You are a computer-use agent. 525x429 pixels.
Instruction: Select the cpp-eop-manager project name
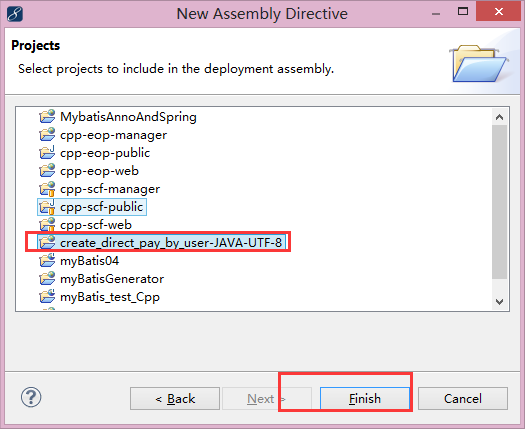click(x=114, y=135)
